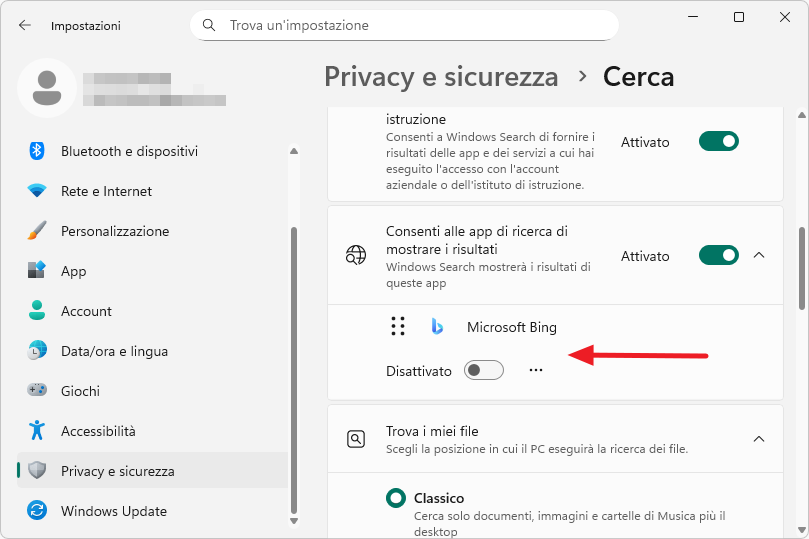Screen dimensions: 809x539
Task: Disable Consenti alle app di ricerca toggle
Action: point(719,255)
